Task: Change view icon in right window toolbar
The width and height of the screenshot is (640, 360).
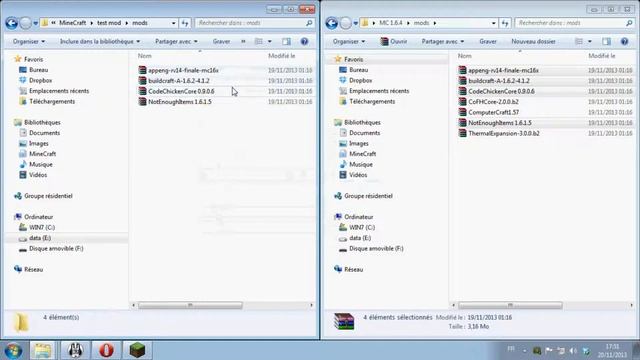Action: (x=579, y=42)
